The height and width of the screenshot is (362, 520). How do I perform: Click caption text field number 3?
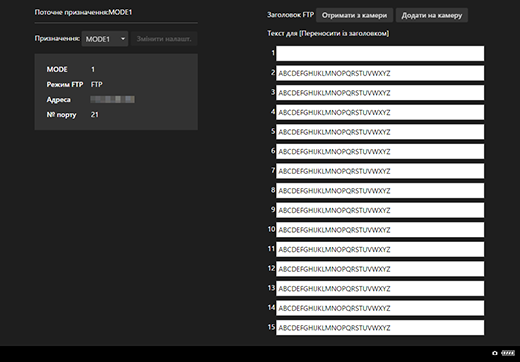coord(380,93)
